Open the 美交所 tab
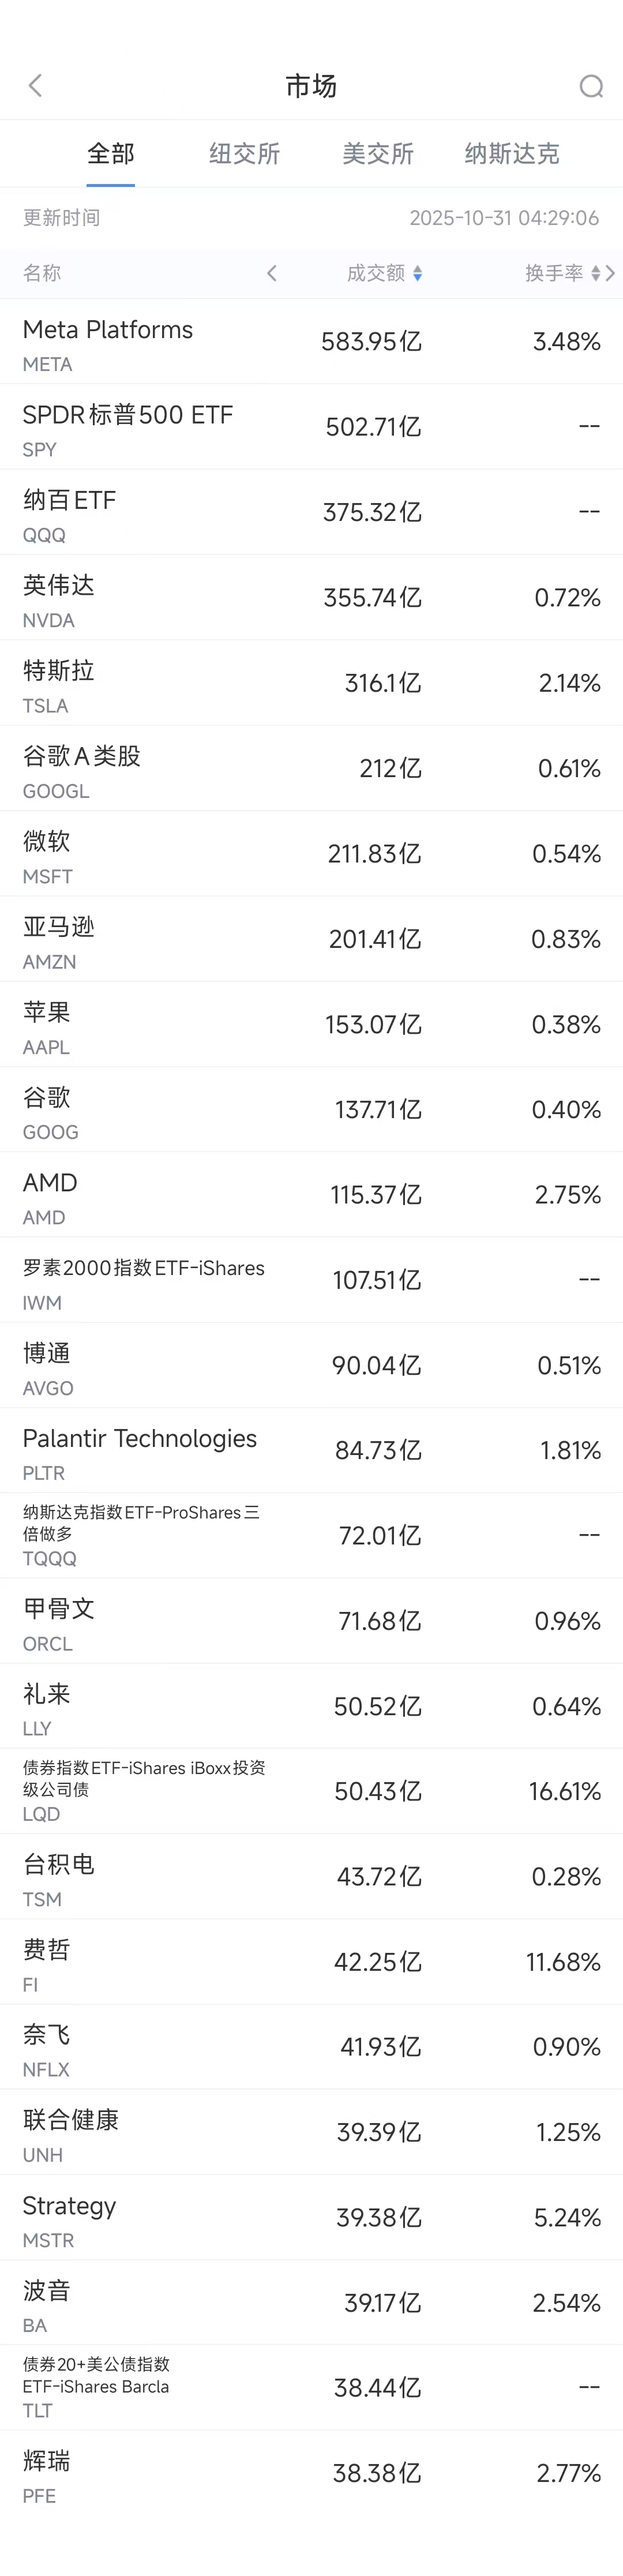The image size is (623, 2576). coord(377,153)
